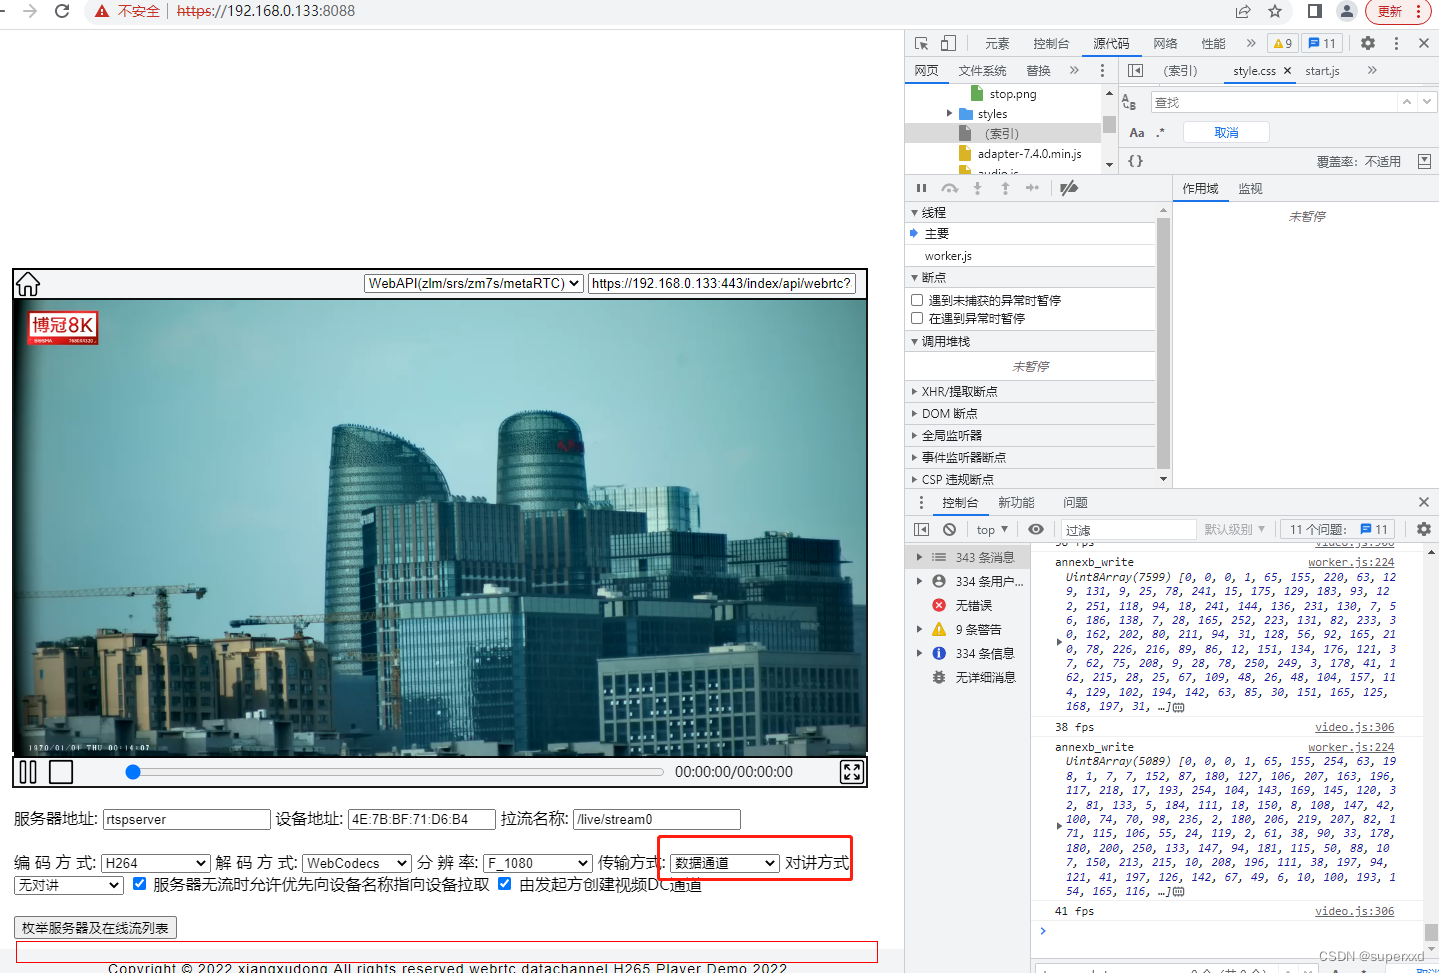The image size is (1439, 973).
Task: Switch to the 元素 DevTools tab
Action: pos(997,43)
